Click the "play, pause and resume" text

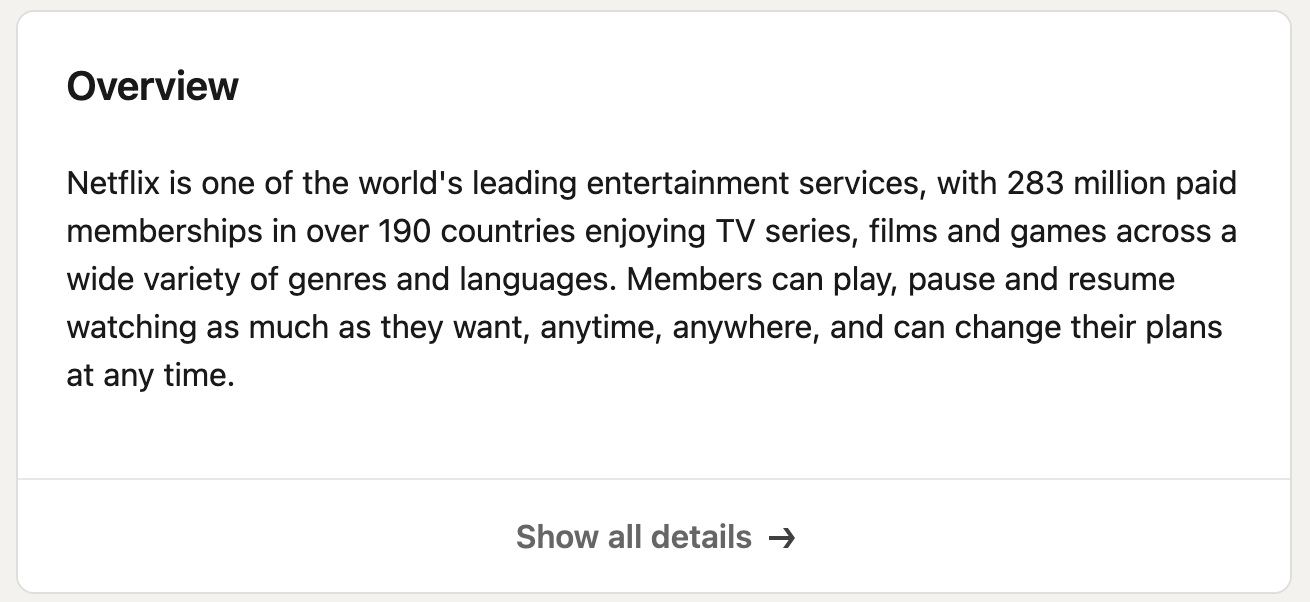point(1004,280)
